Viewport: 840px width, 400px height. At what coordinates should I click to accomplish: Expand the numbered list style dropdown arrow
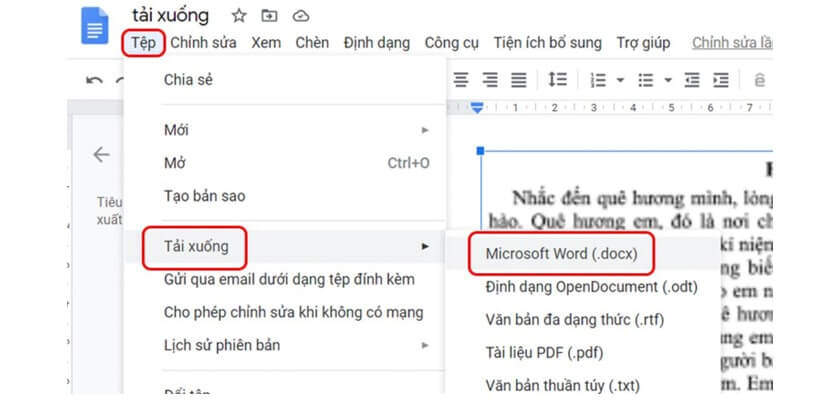coord(620,80)
